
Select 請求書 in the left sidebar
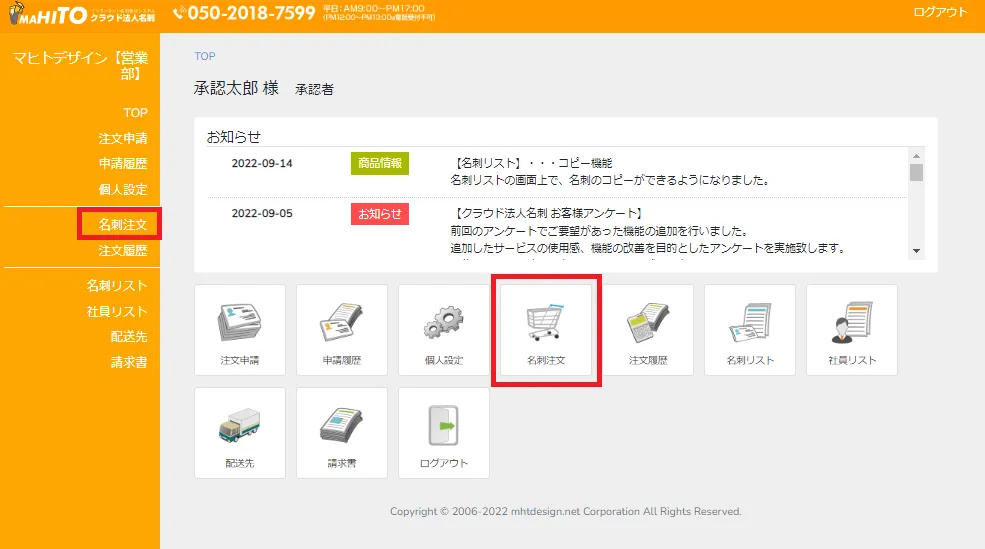point(129,362)
